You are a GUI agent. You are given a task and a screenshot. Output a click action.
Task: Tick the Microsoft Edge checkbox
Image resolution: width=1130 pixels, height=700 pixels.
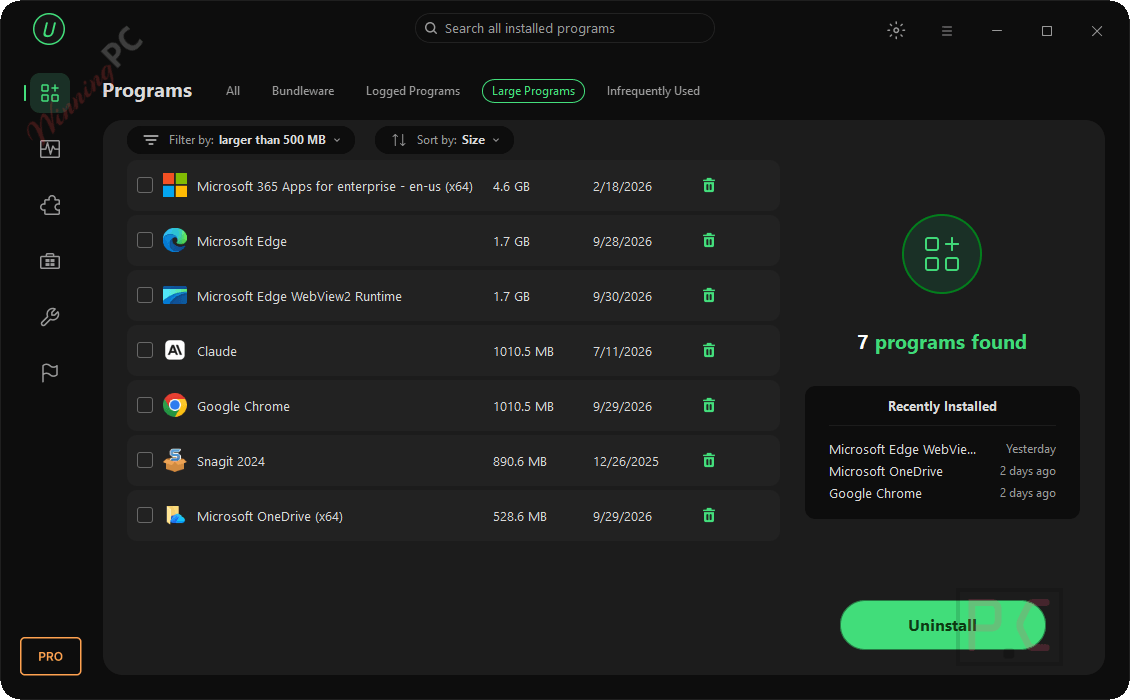pos(145,240)
